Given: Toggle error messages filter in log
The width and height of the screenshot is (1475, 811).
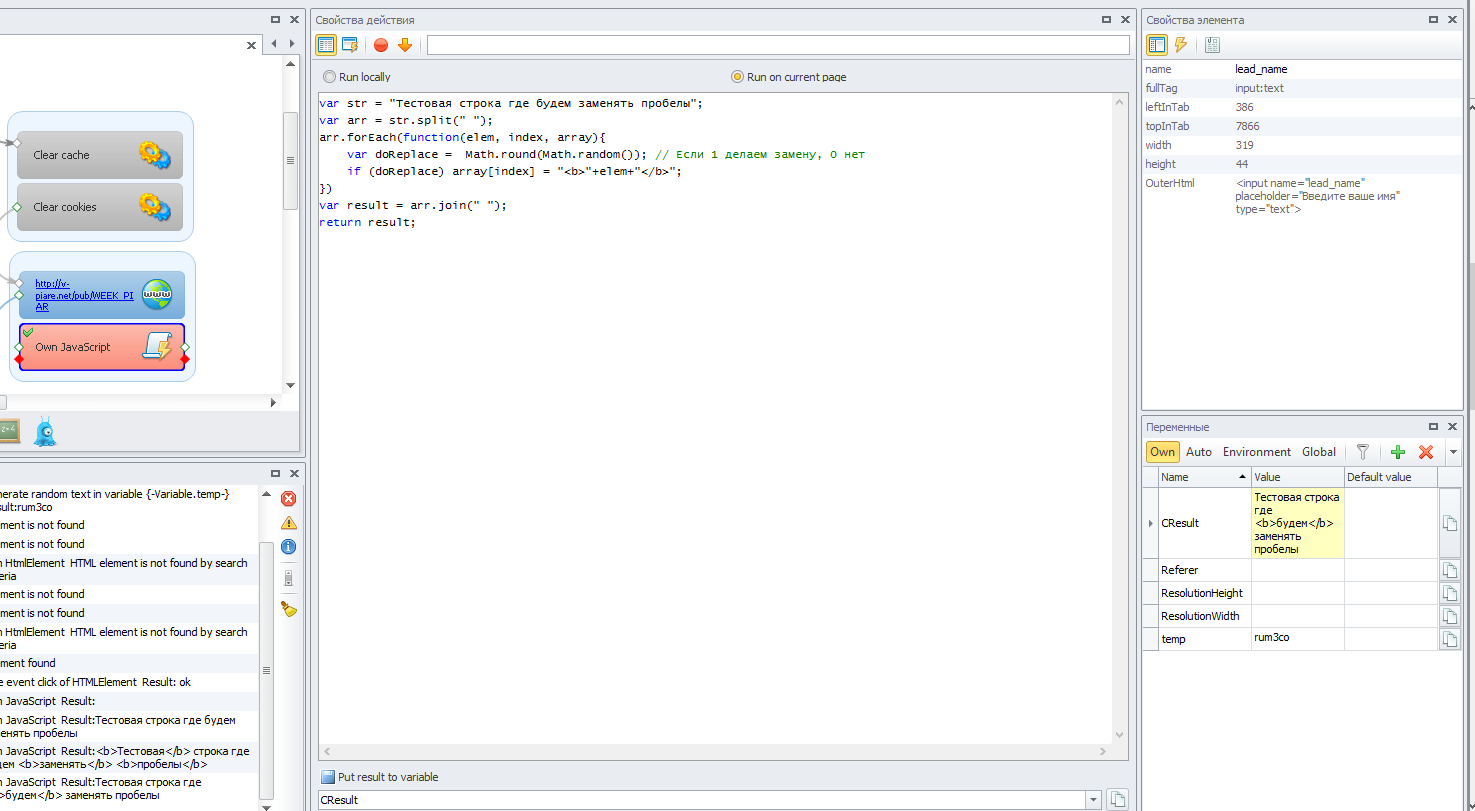Looking at the screenshot, I should tap(289, 498).
